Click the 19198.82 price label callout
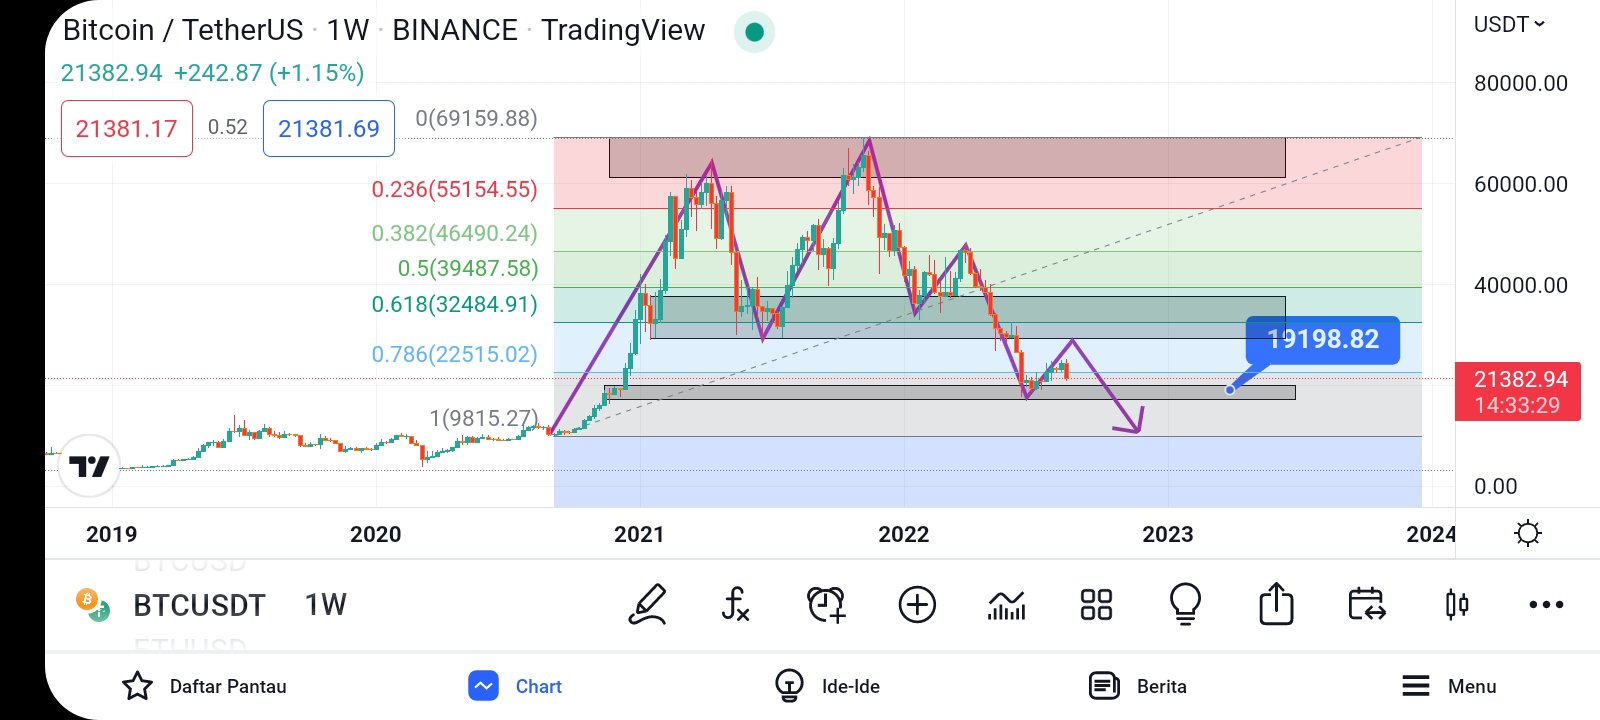This screenshot has width=1600, height=720. click(x=1322, y=340)
